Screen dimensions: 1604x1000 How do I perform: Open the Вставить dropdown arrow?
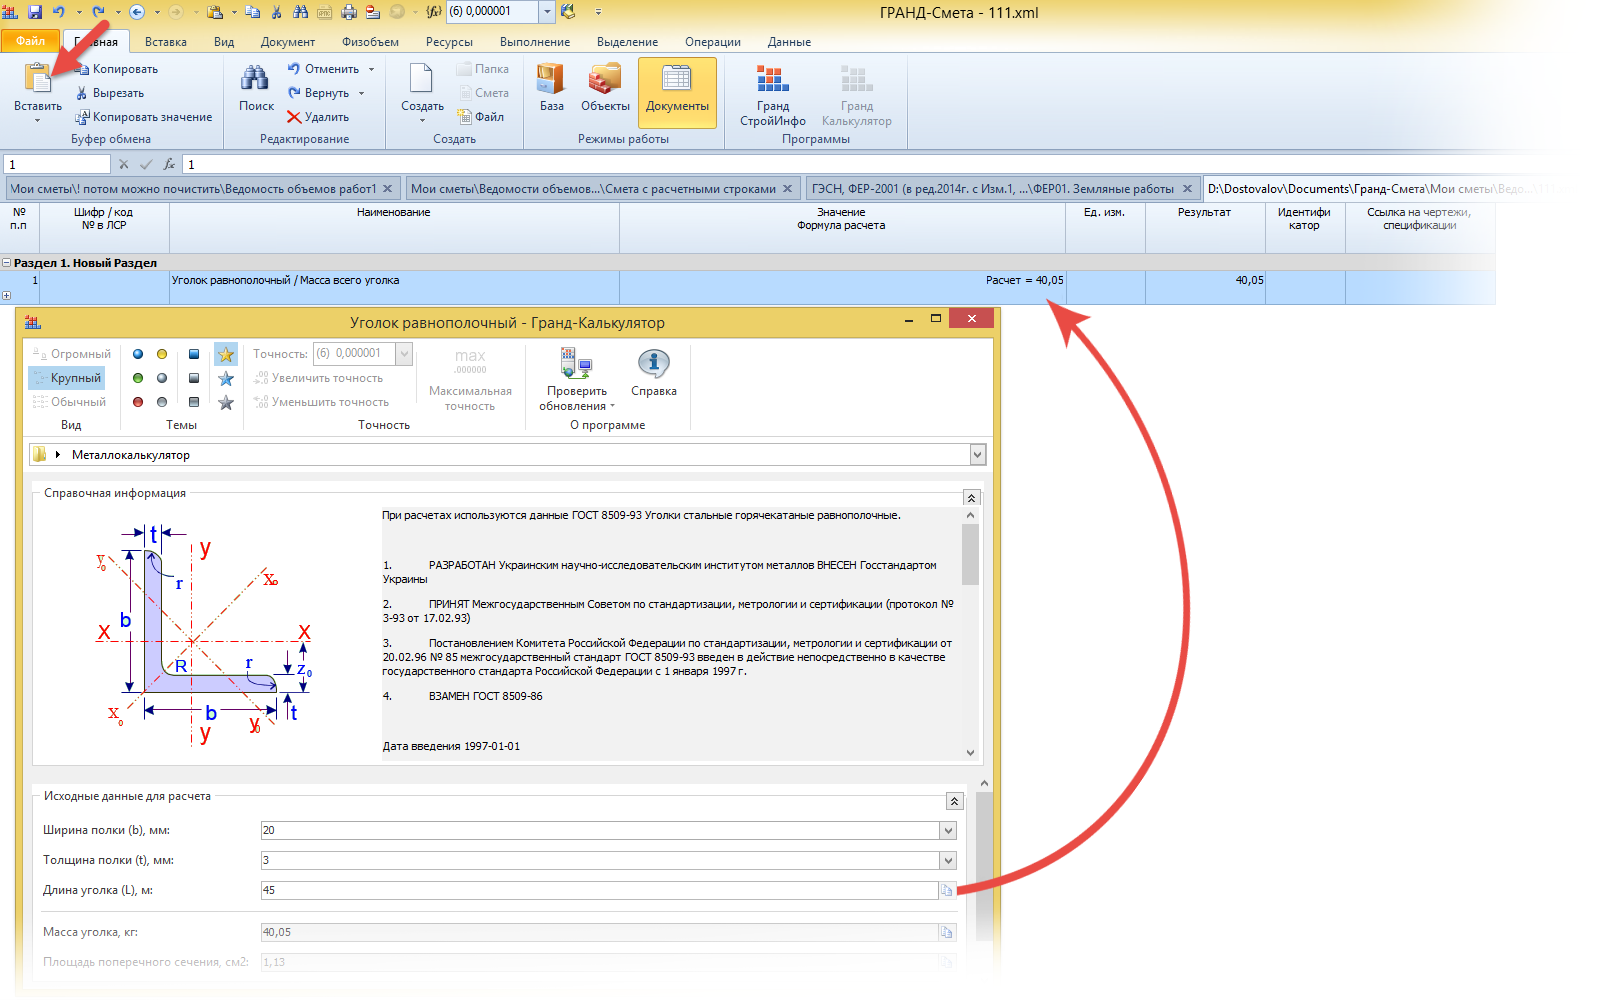(x=38, y=120)
